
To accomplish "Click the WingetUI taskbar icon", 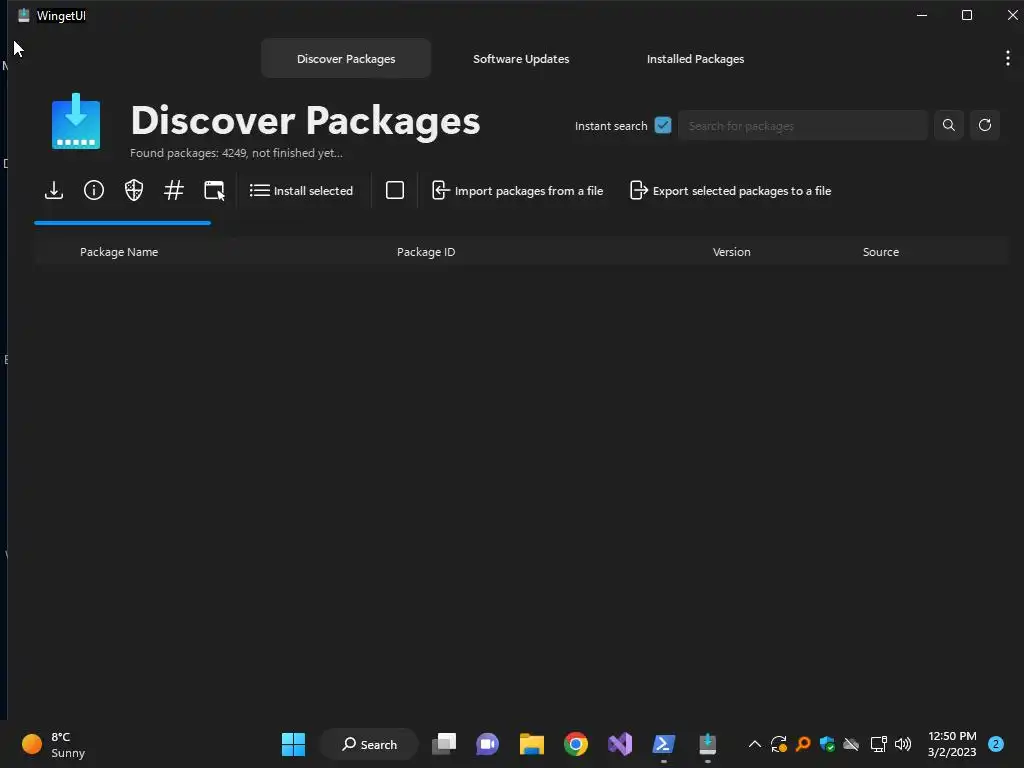I will point(707,744).
